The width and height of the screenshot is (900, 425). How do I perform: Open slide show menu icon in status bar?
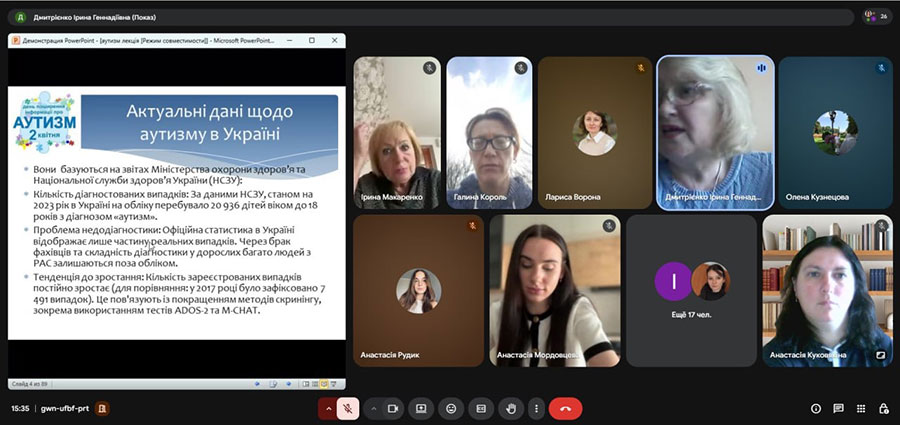tap(273, 384)
